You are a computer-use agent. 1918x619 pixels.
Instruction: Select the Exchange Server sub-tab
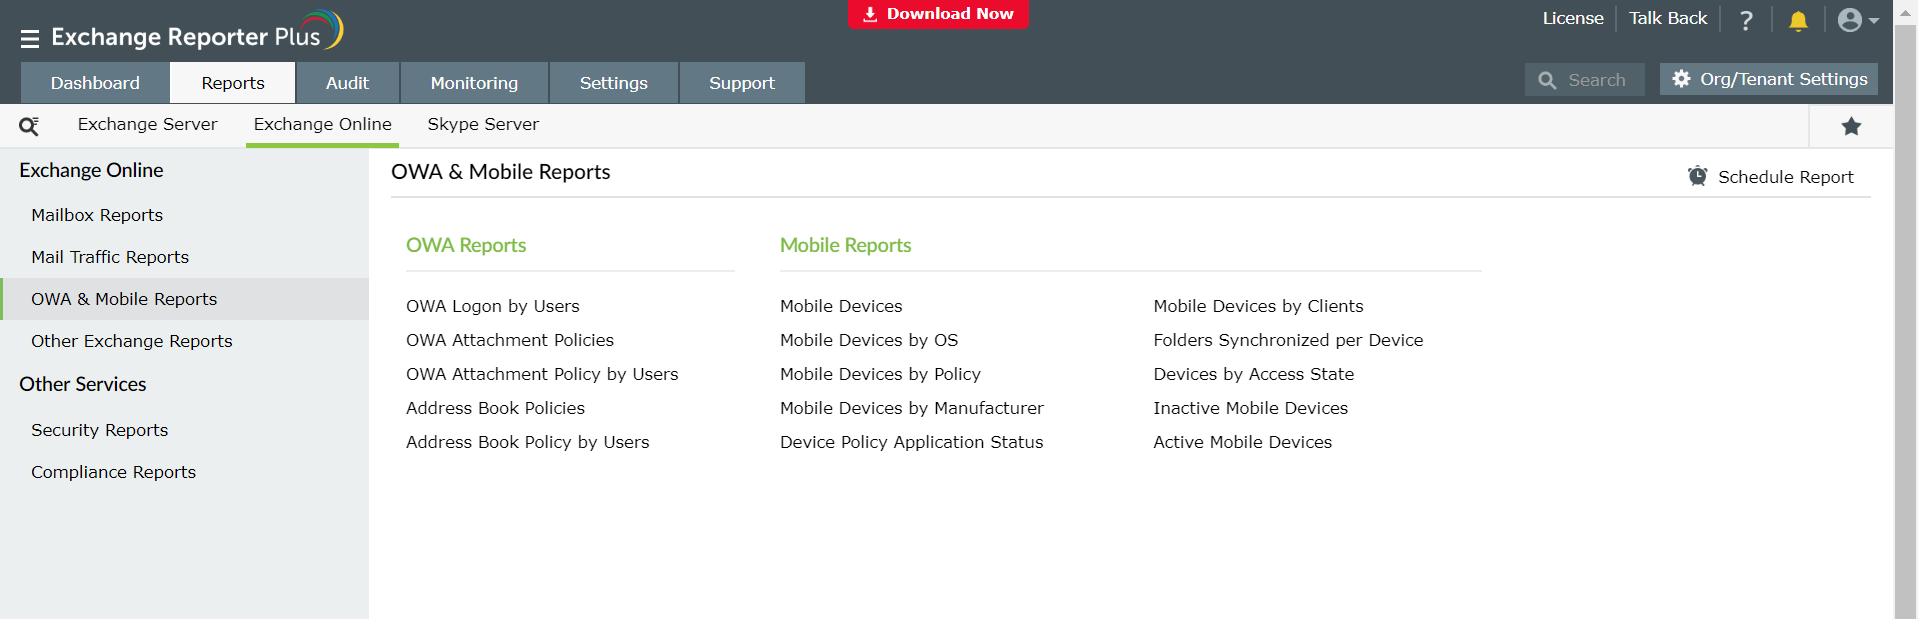pos(147,124)
